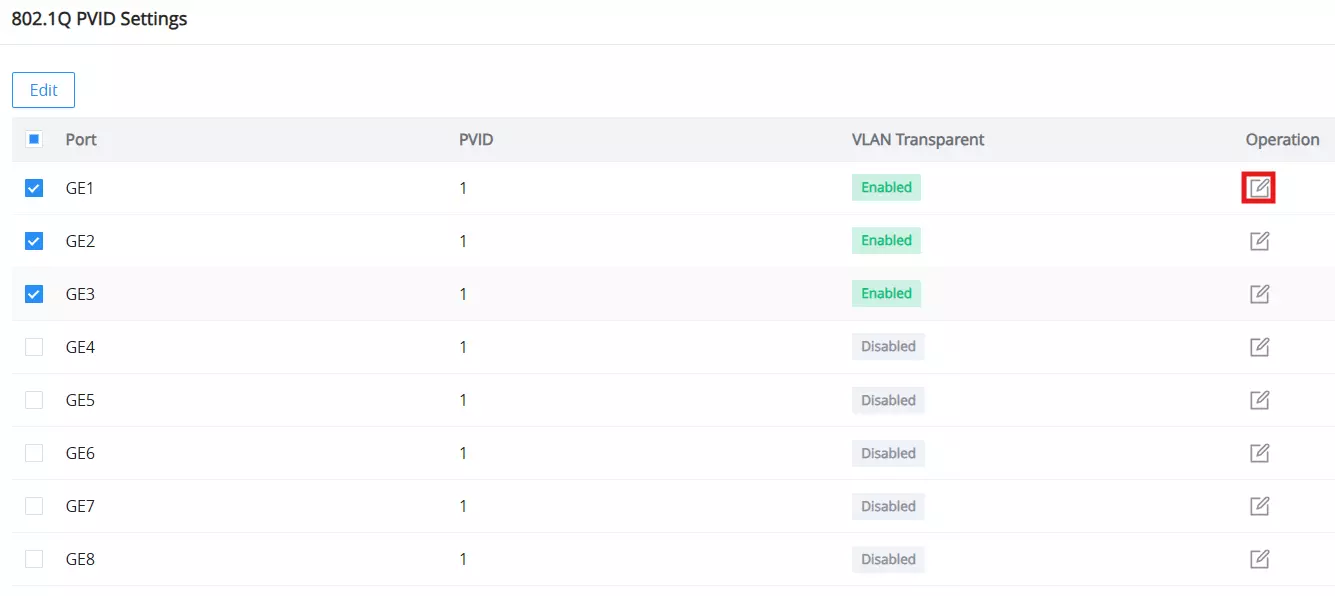Enable the GE8 row checkbox
The width and height of the screenshot is (1335, 596).
tap(34, 559)
